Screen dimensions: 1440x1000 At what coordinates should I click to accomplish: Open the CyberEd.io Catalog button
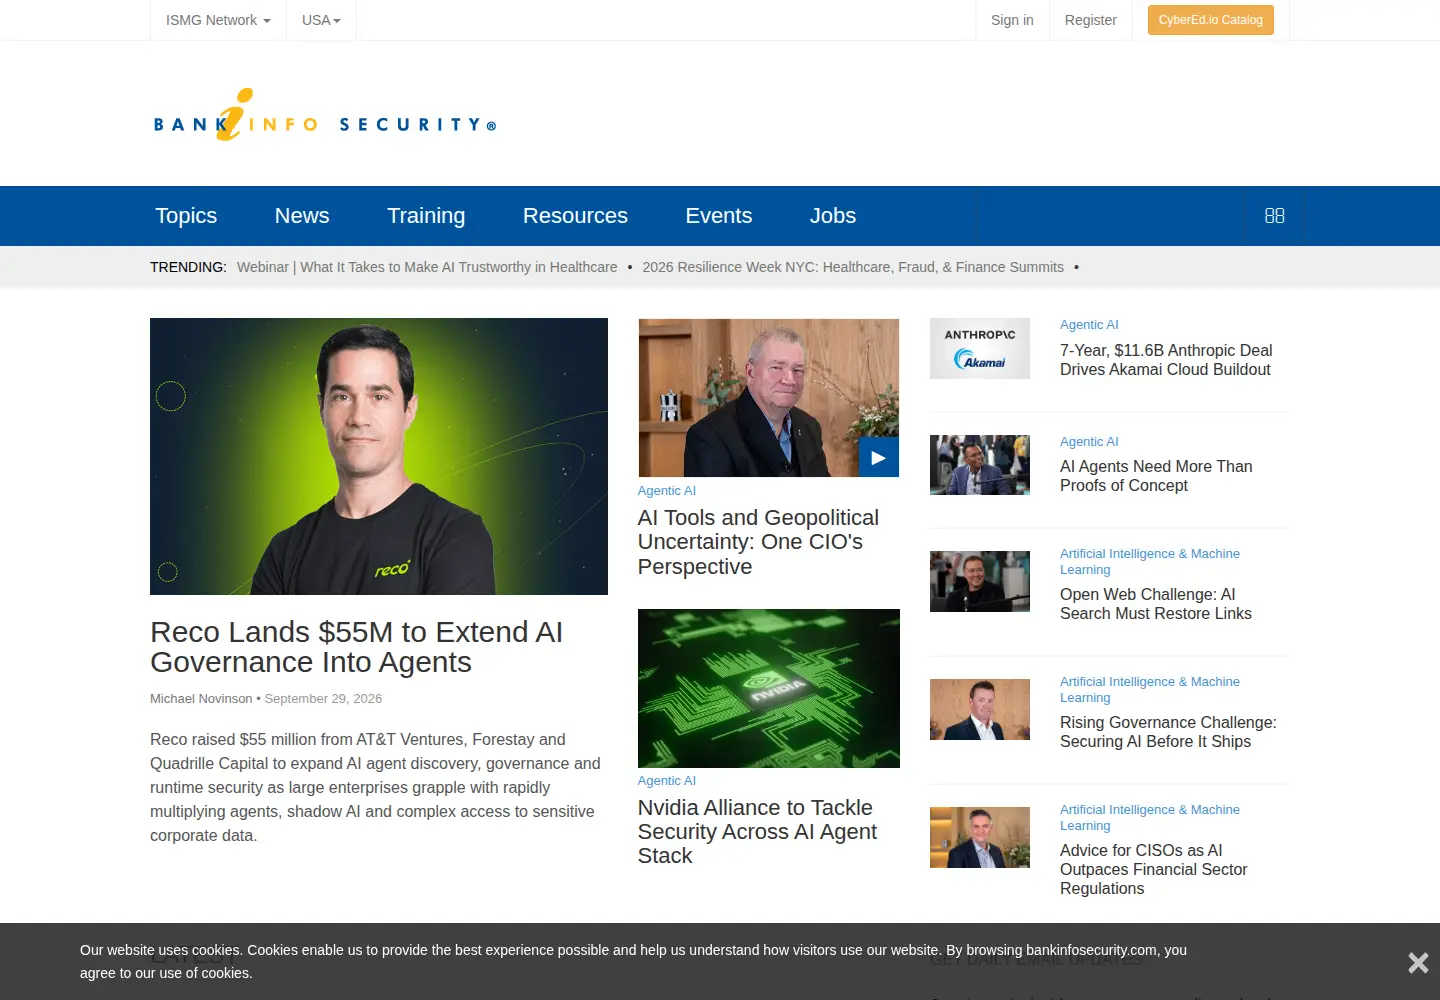[1210, 20]
